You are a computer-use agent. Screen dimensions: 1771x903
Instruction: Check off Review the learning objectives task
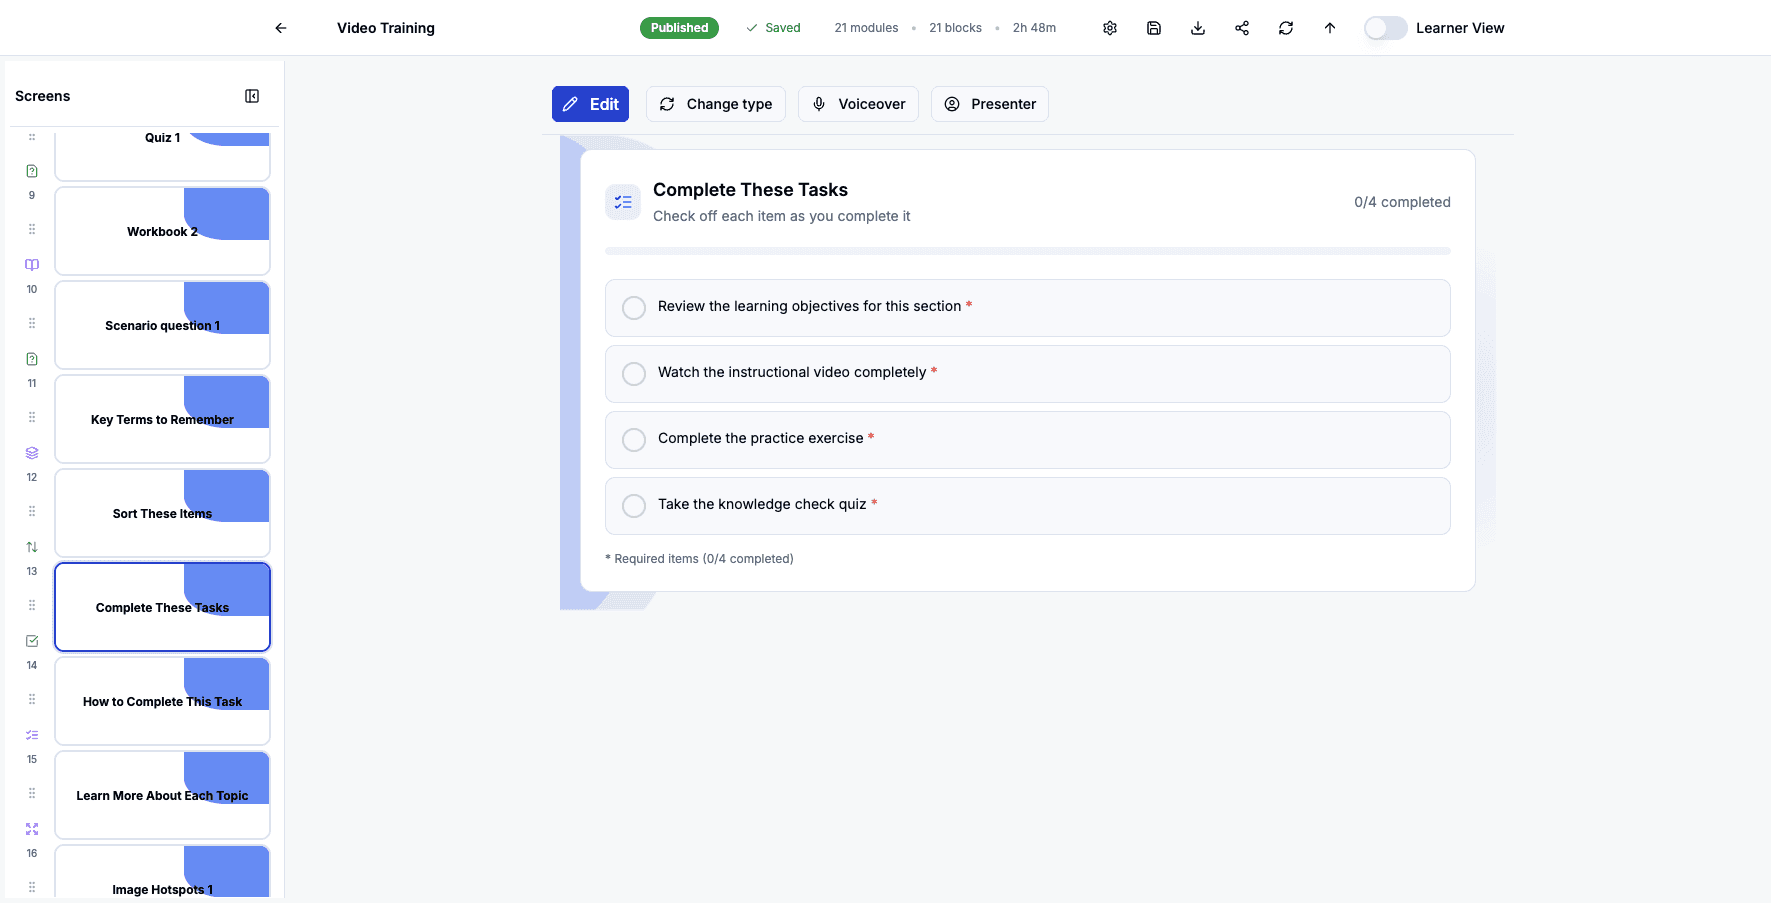click(x=634, y=308)
